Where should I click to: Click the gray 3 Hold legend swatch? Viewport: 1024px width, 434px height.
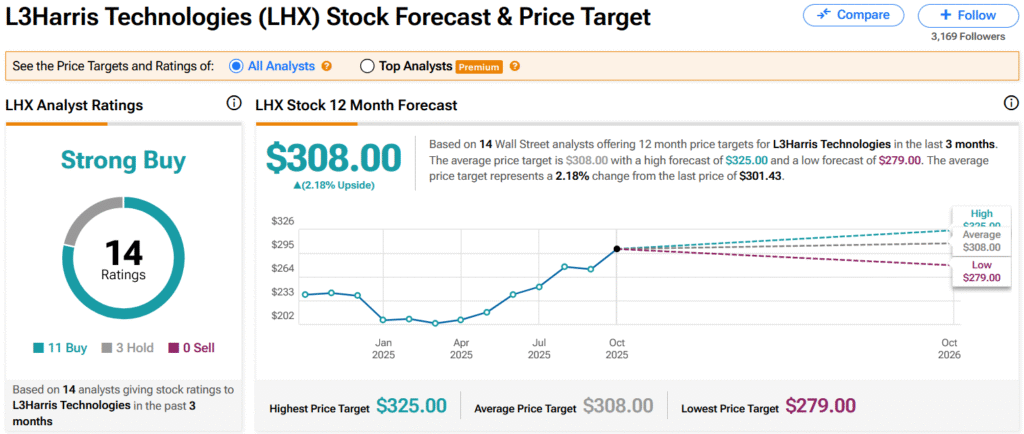point(108,348)
